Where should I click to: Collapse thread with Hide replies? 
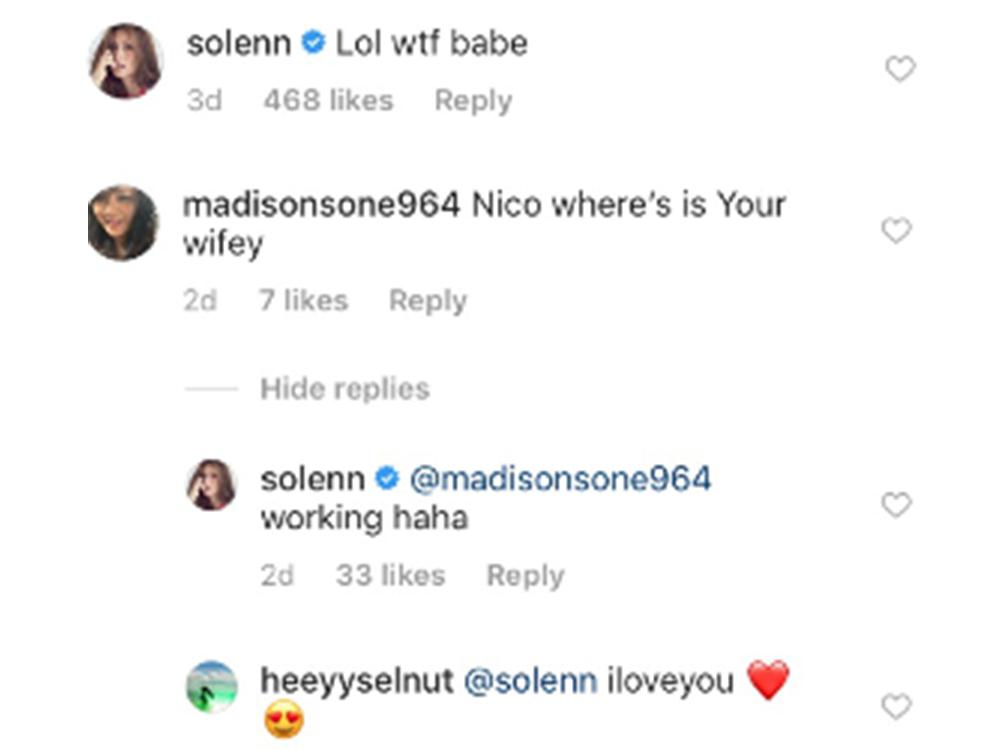tap(345, 389)
